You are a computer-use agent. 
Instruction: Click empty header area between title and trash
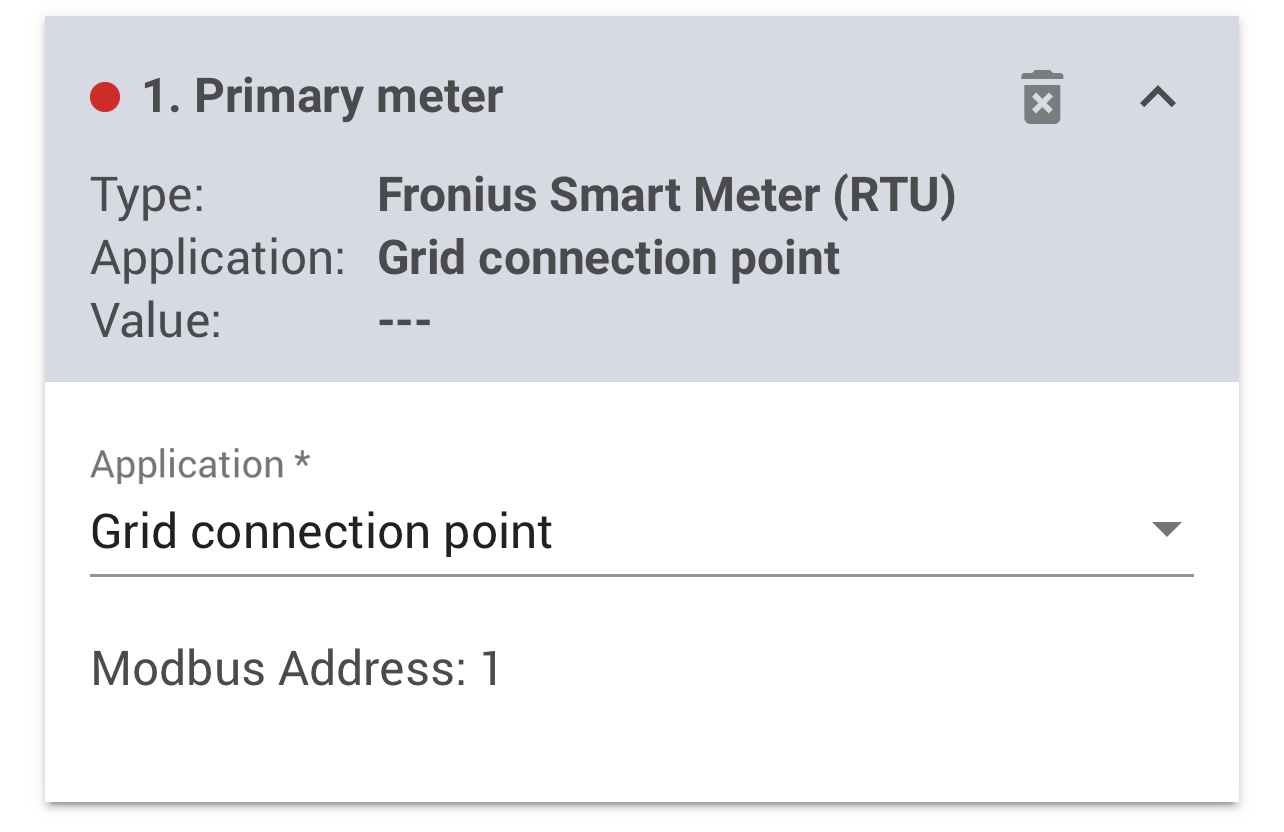(760, 97)
